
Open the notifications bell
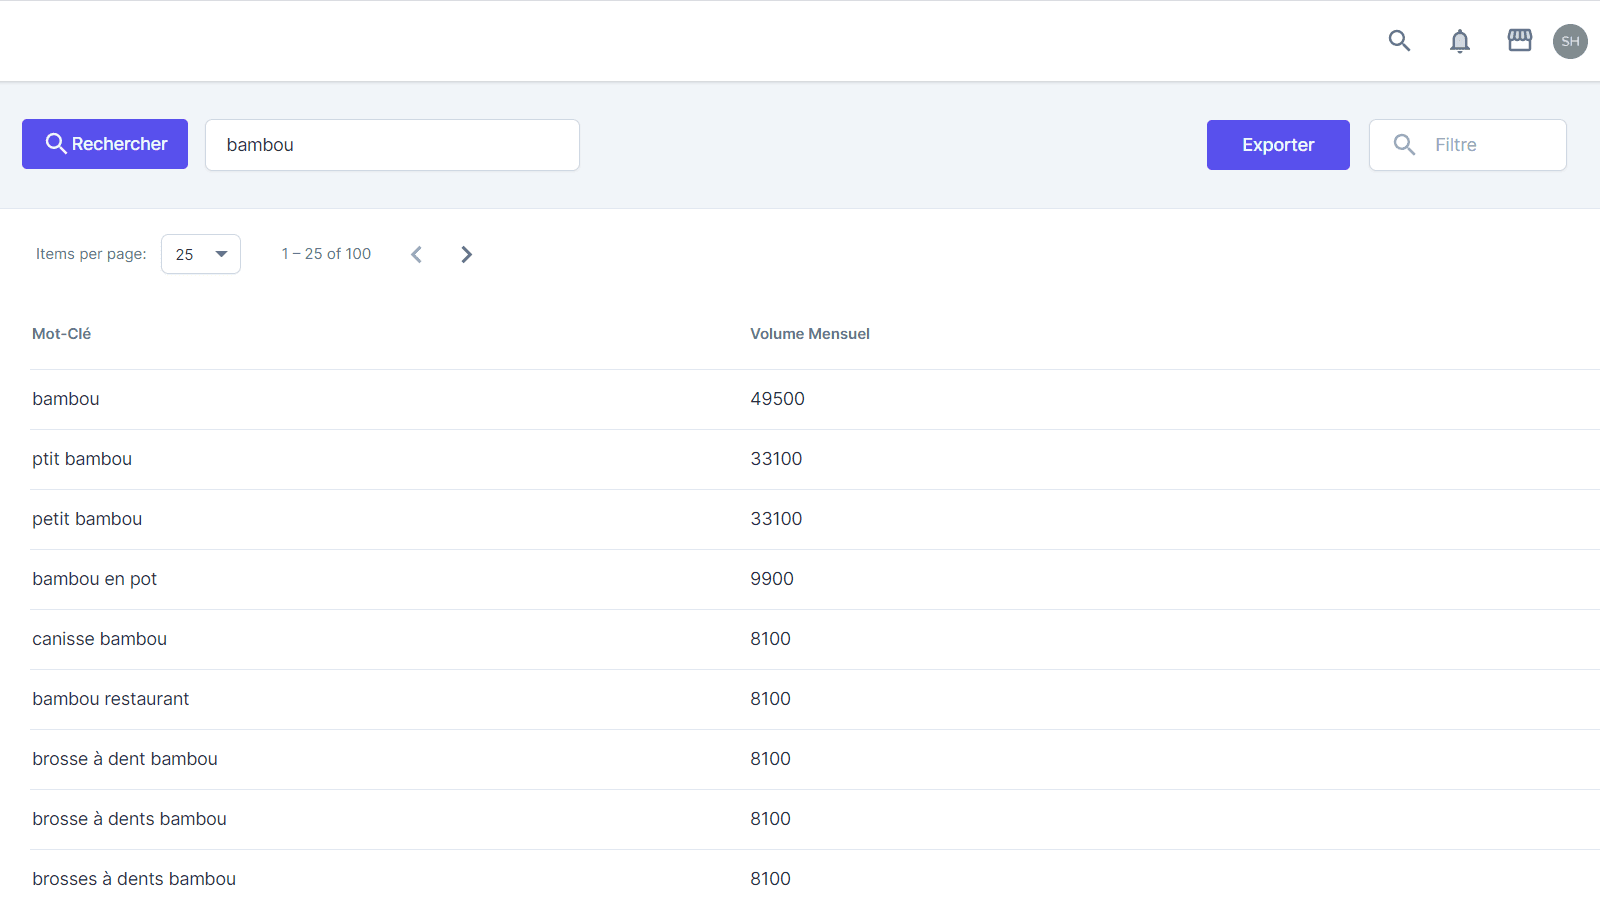click(x=1460, y=41)
